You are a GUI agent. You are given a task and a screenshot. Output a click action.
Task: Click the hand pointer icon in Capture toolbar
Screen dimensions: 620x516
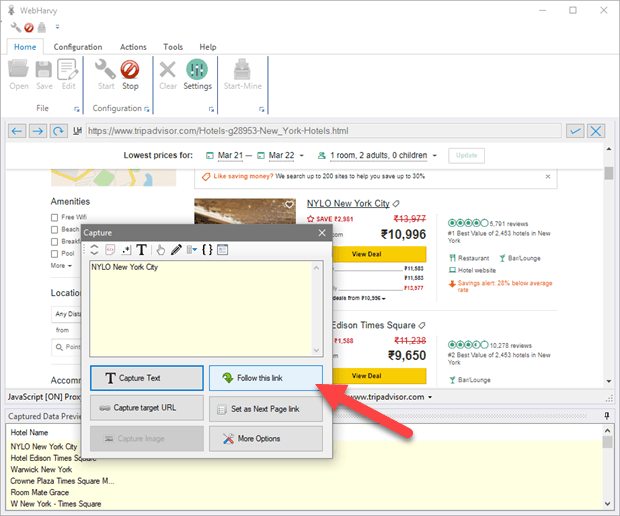161,249
